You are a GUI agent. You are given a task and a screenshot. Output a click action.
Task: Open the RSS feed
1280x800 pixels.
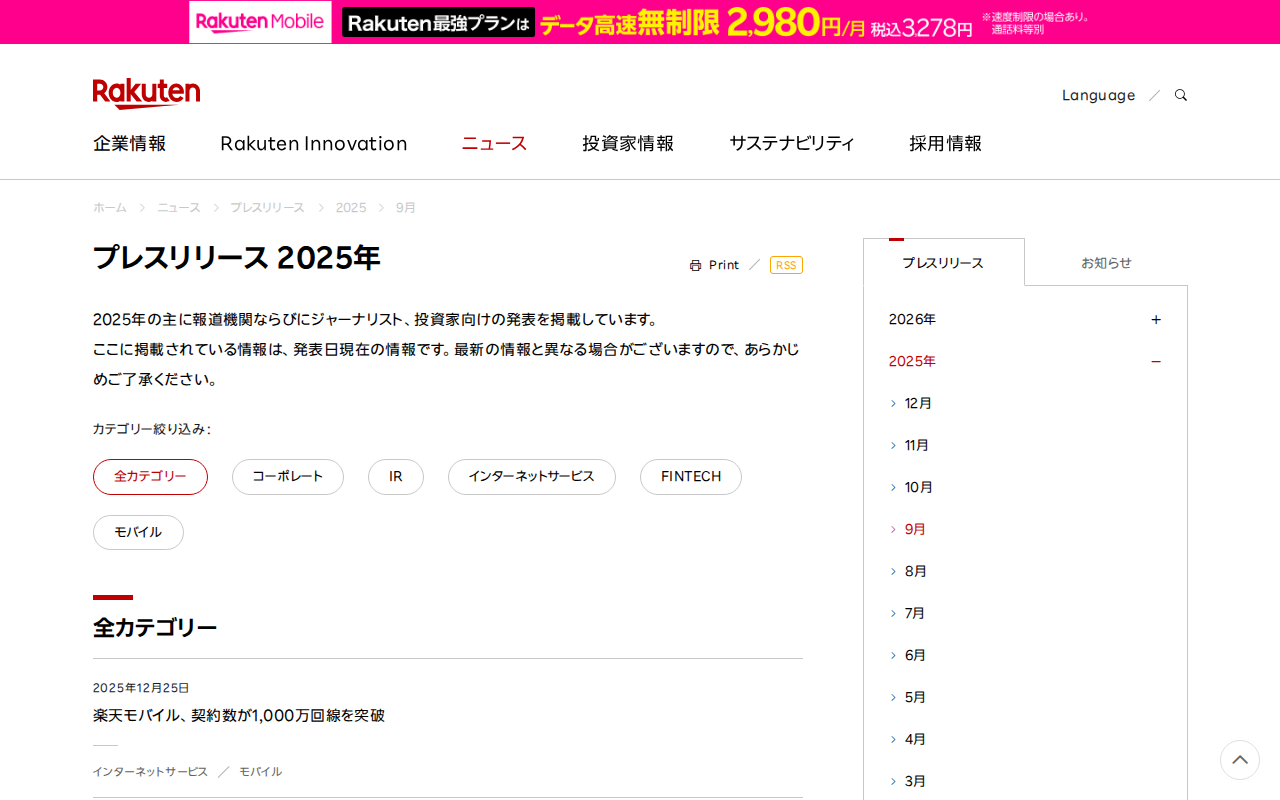tap(786, 264)
